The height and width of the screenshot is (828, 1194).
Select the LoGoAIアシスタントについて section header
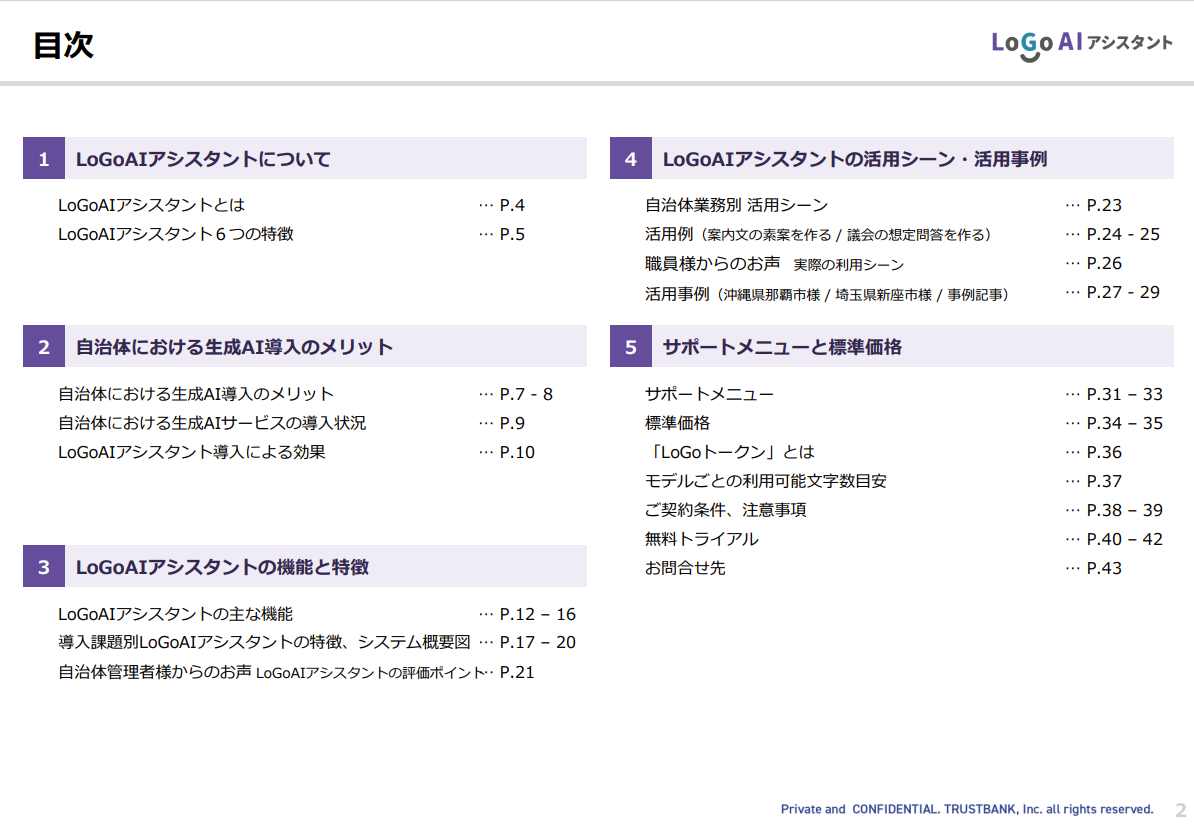203,159
